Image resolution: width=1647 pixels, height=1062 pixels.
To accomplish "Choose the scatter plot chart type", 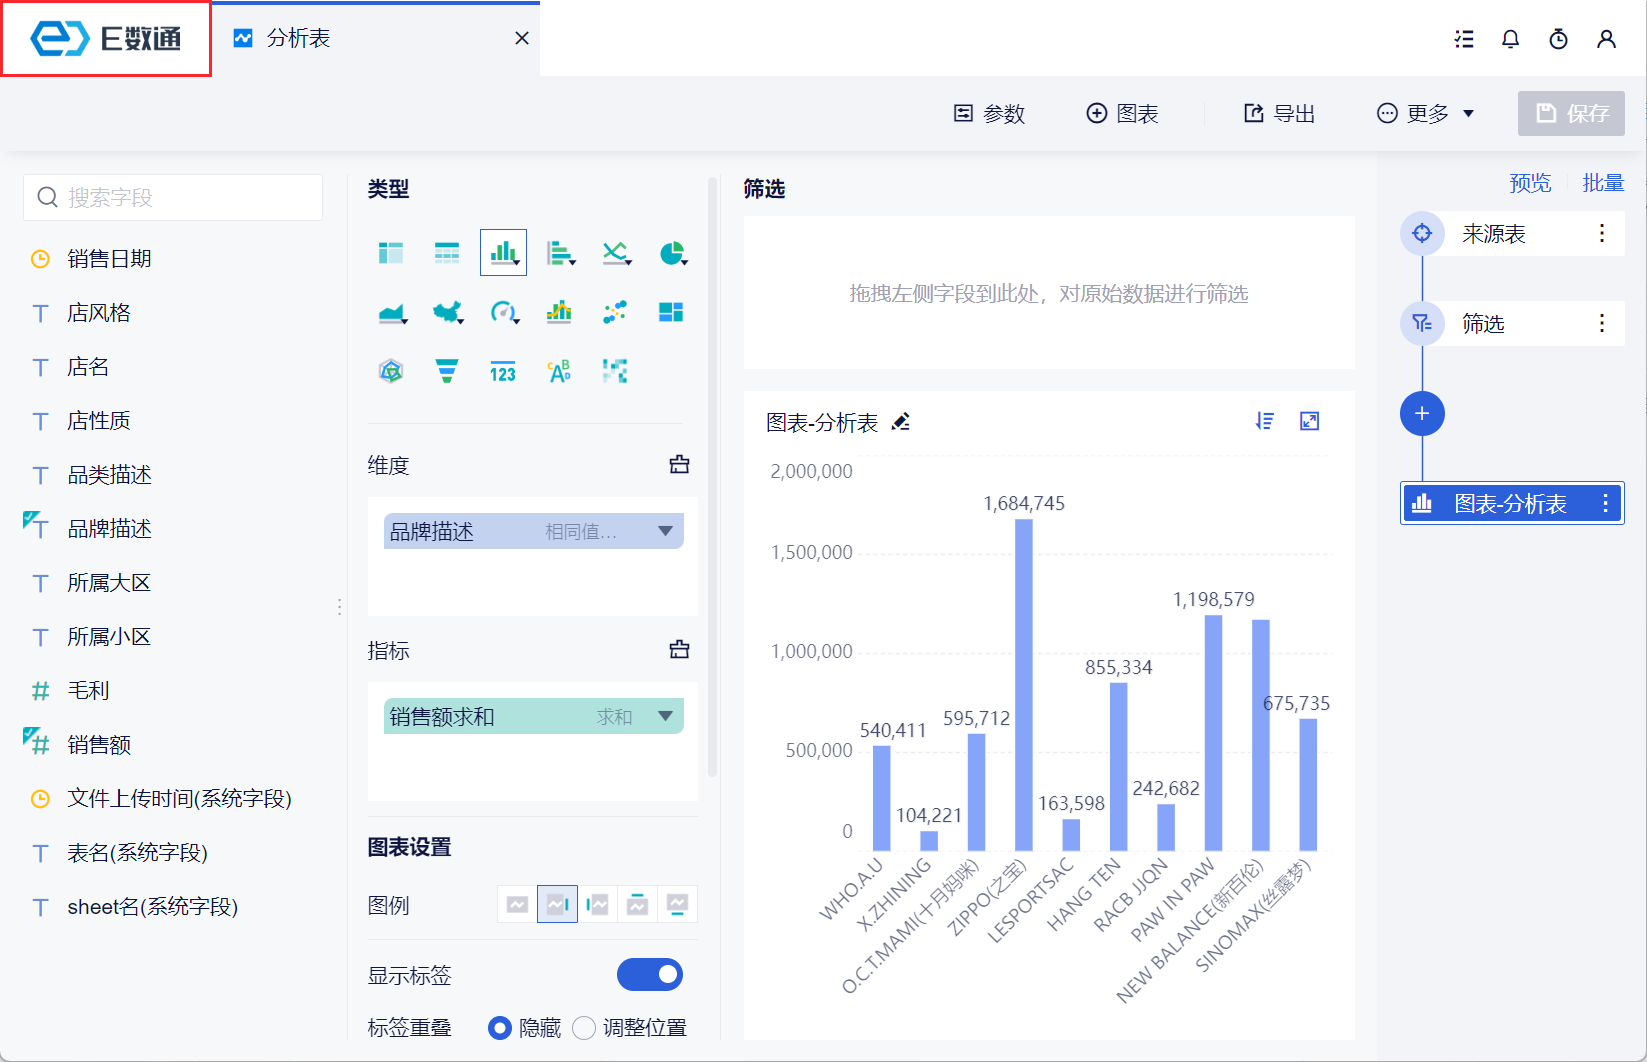I will 615,313.
